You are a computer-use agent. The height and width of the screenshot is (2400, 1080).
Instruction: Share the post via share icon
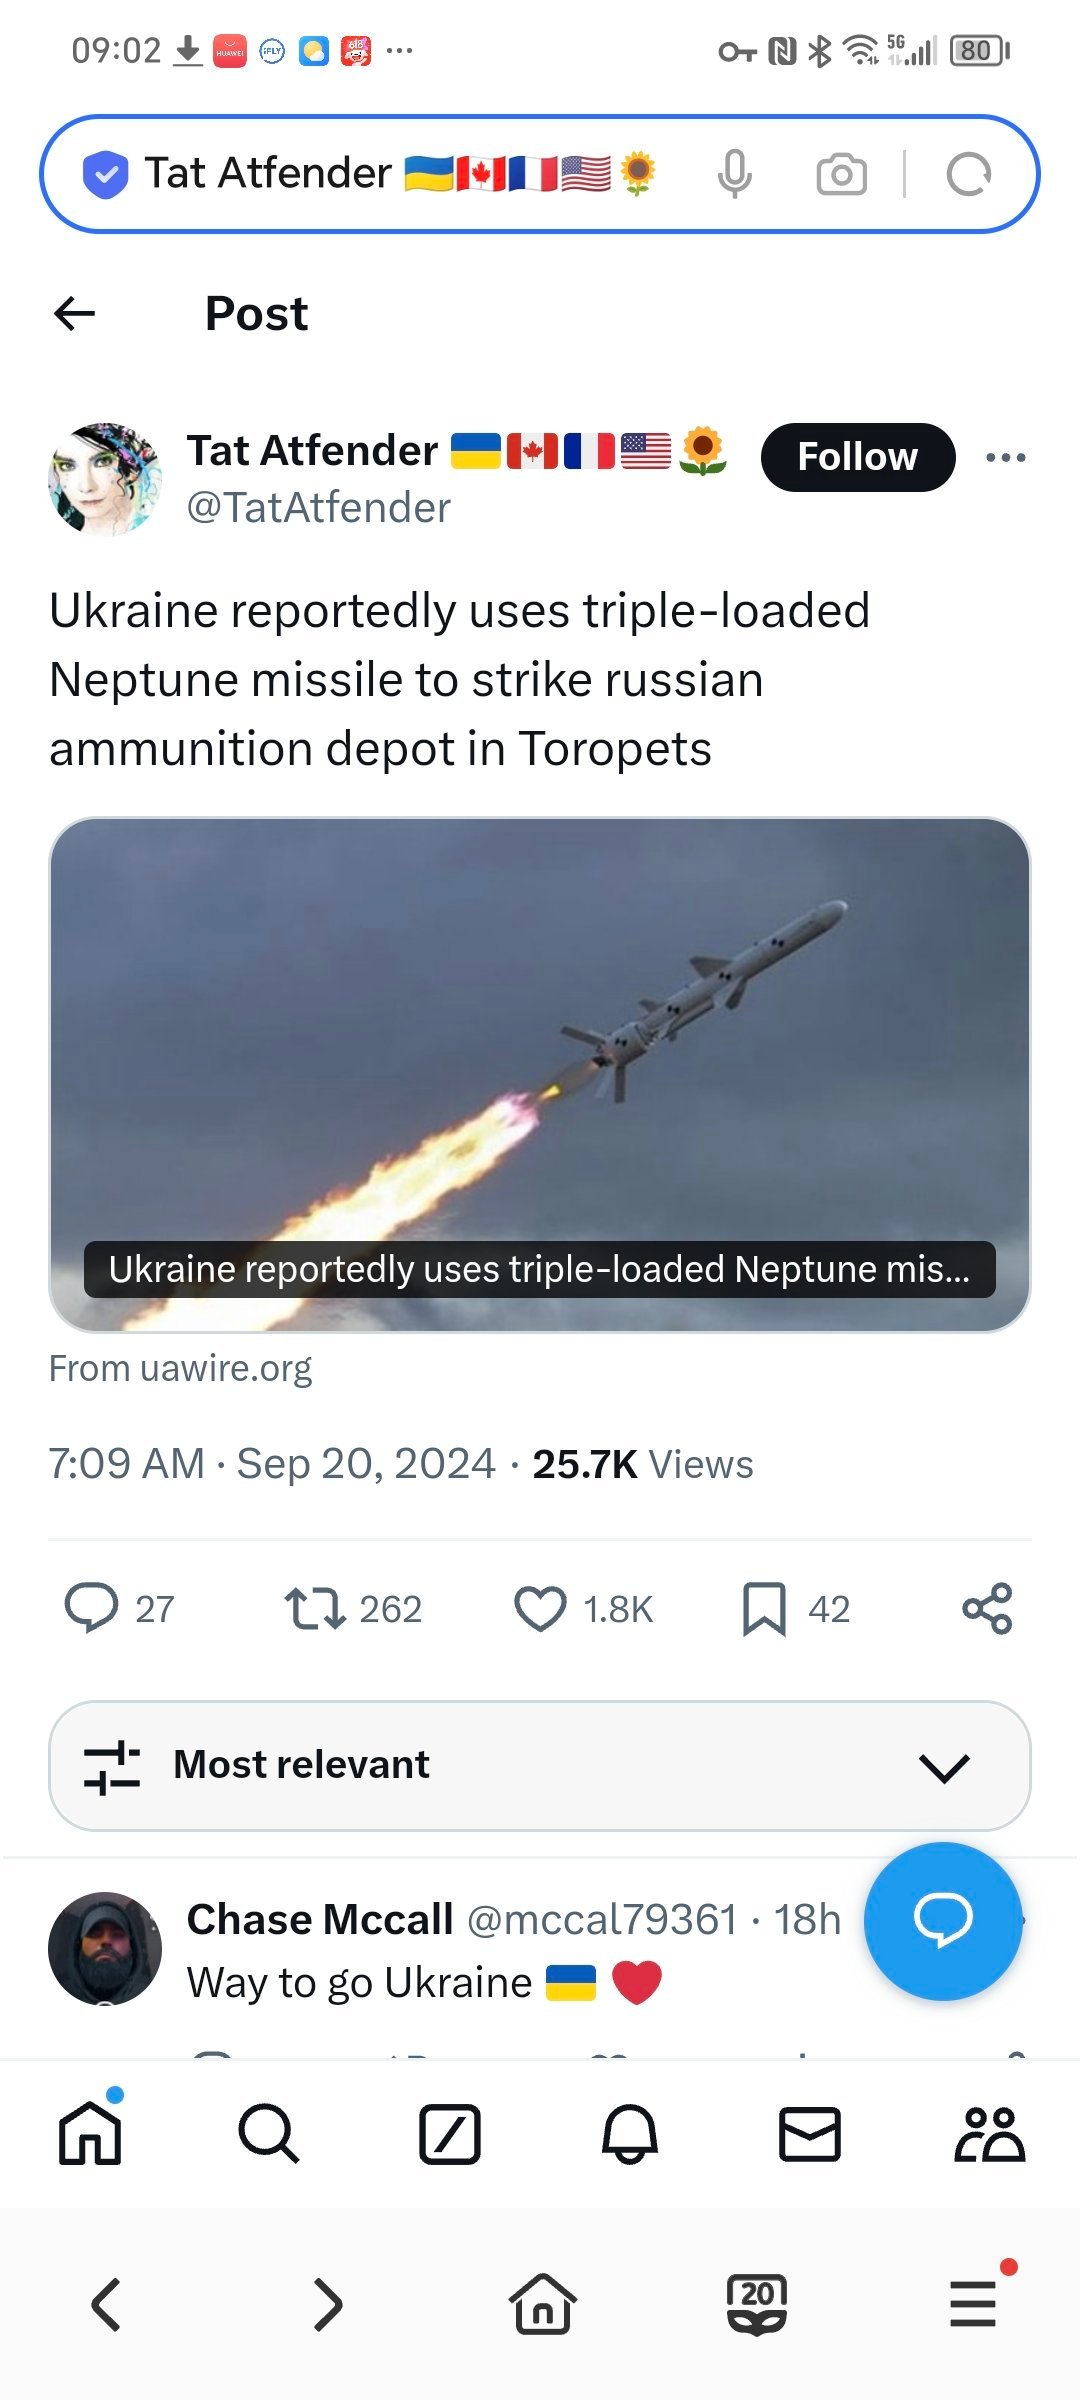pyautogui.click(x=987, y=1608)
